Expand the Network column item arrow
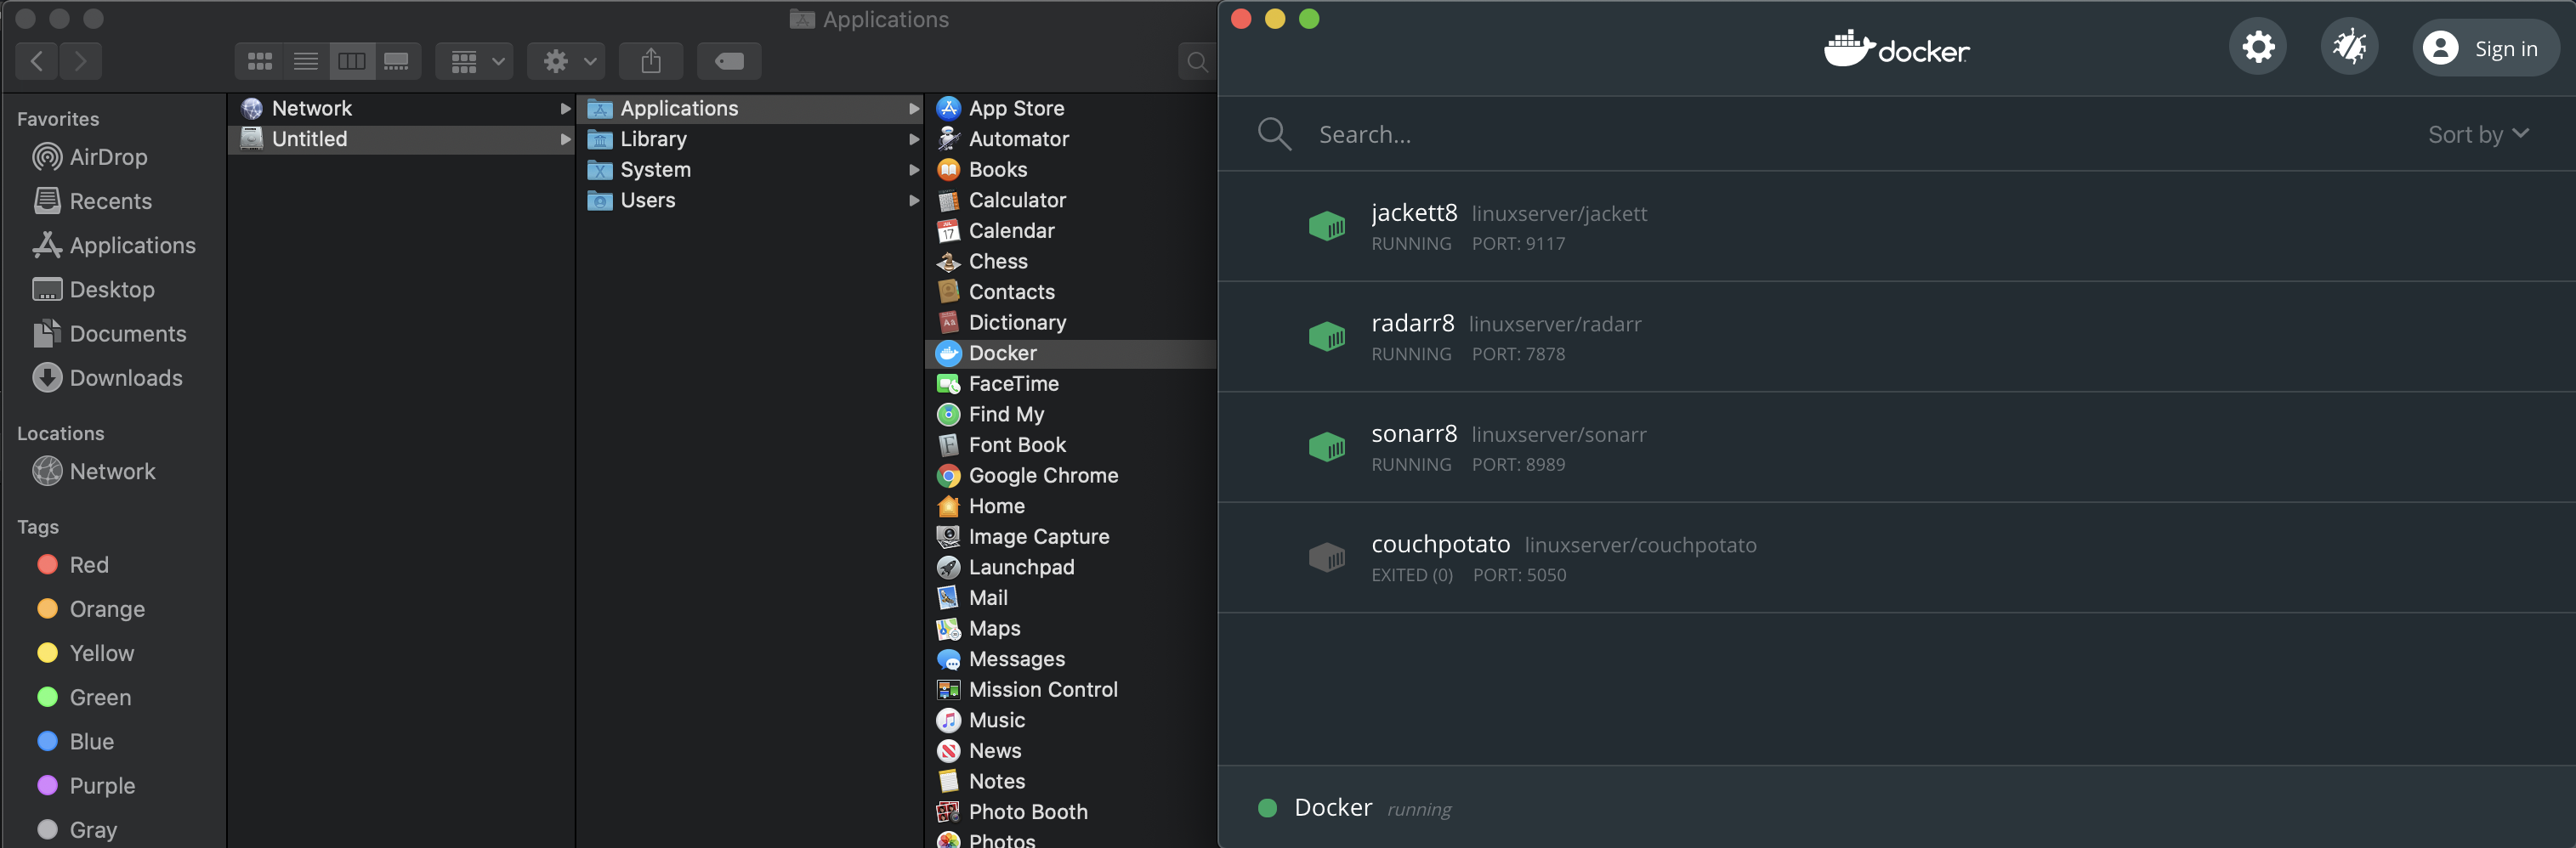Screen dimensions: 2576x848 (x=565, y=108)
